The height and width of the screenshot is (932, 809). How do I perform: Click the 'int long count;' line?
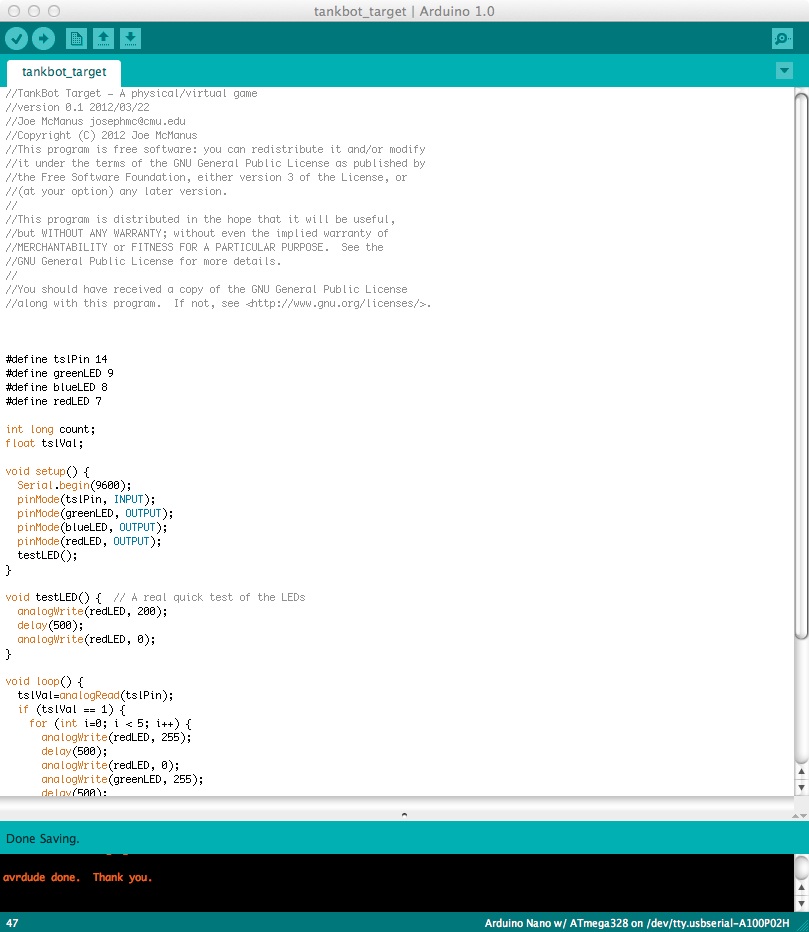tap(50, 429)
